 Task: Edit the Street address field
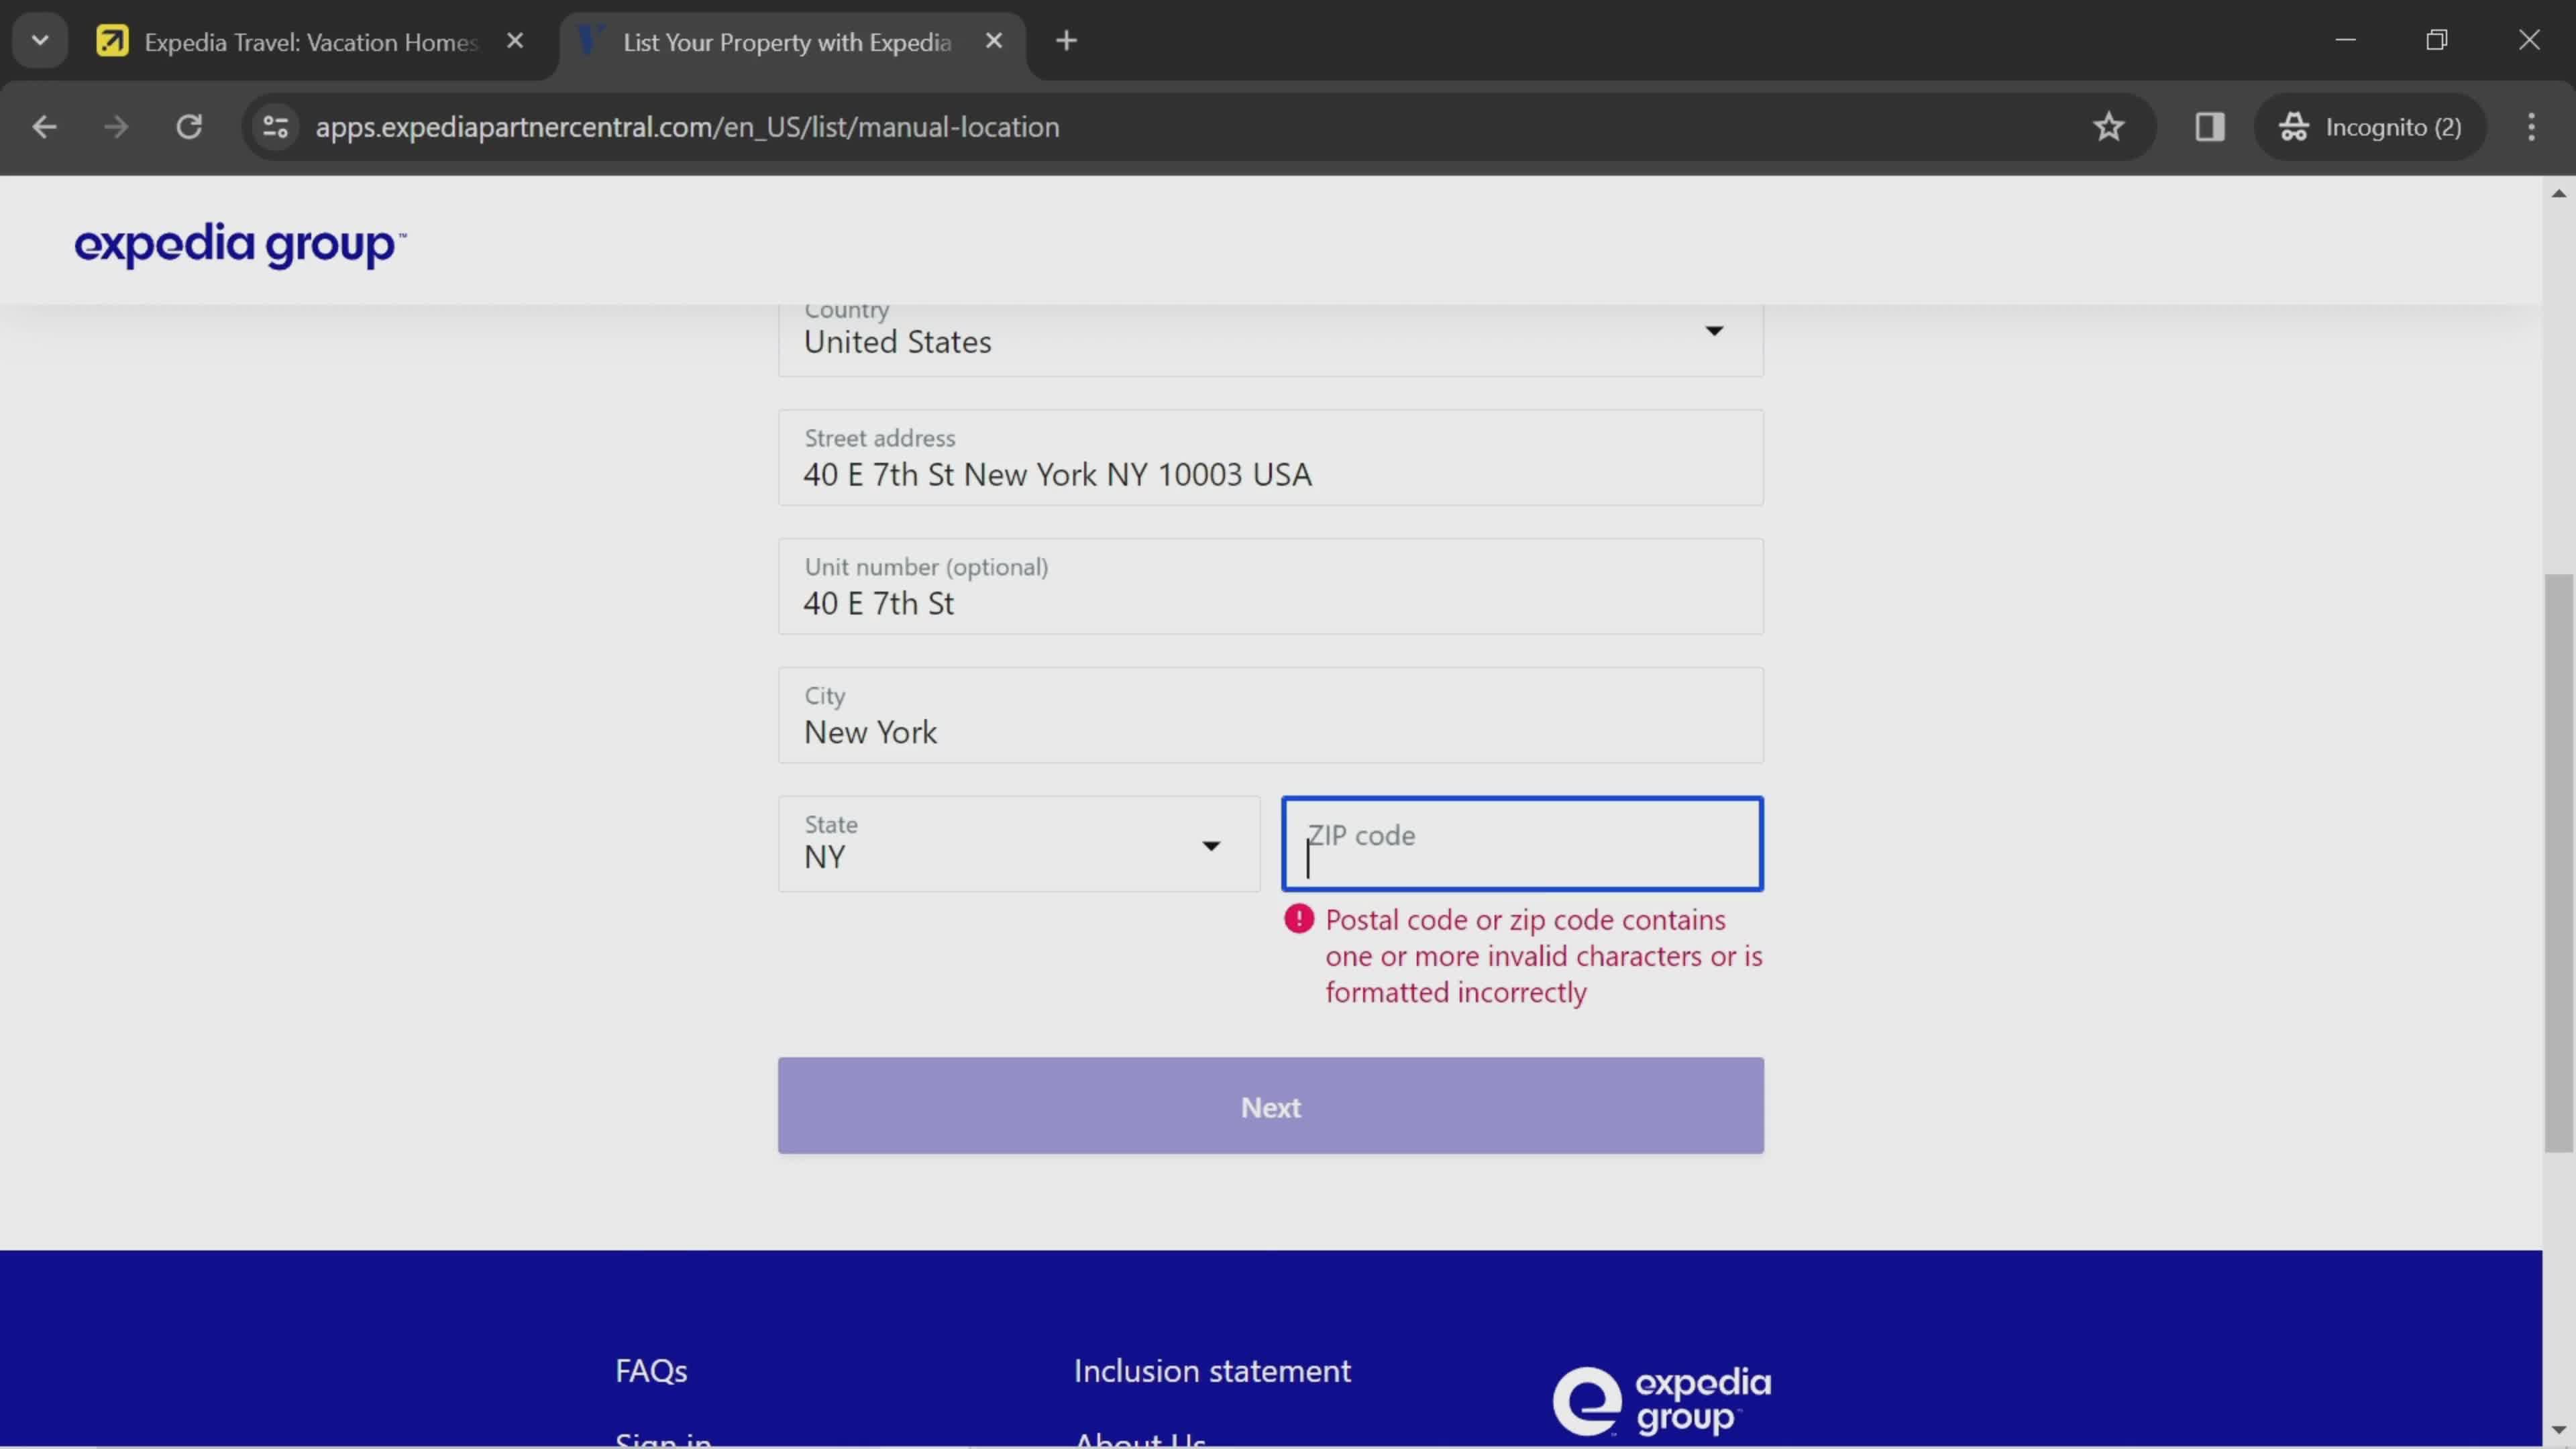click(x=1270, y=458)
